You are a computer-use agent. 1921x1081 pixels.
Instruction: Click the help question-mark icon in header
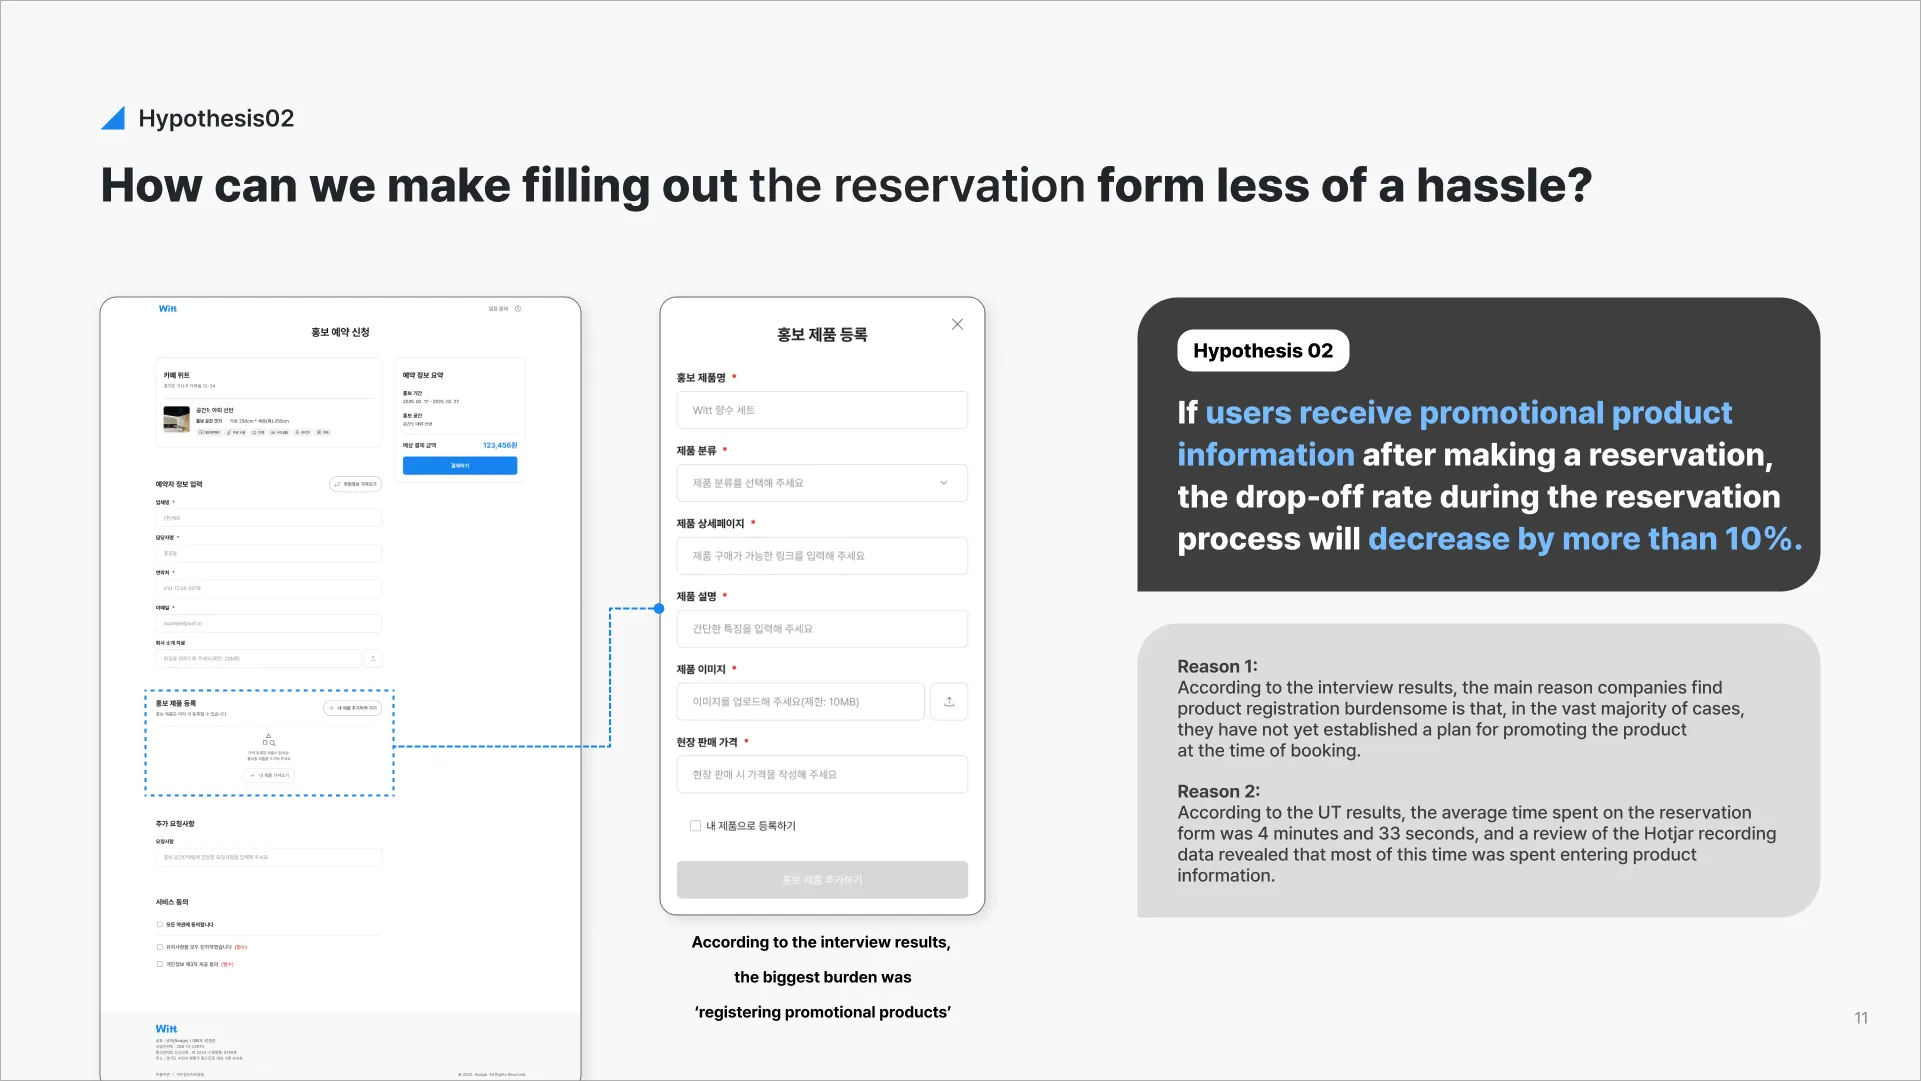coord(518,309)
